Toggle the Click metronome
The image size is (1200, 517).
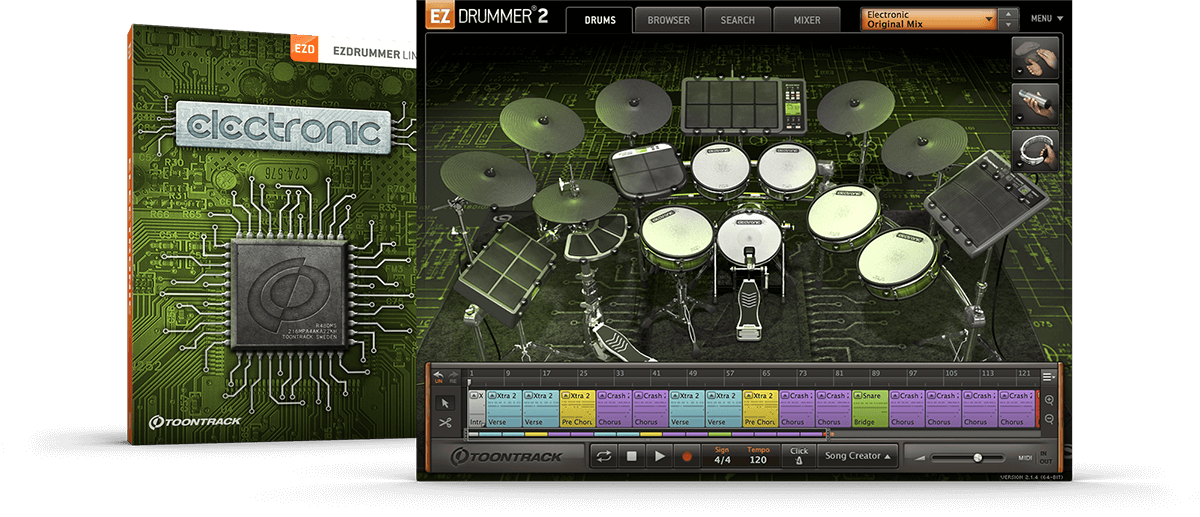[x=798, y=456]
